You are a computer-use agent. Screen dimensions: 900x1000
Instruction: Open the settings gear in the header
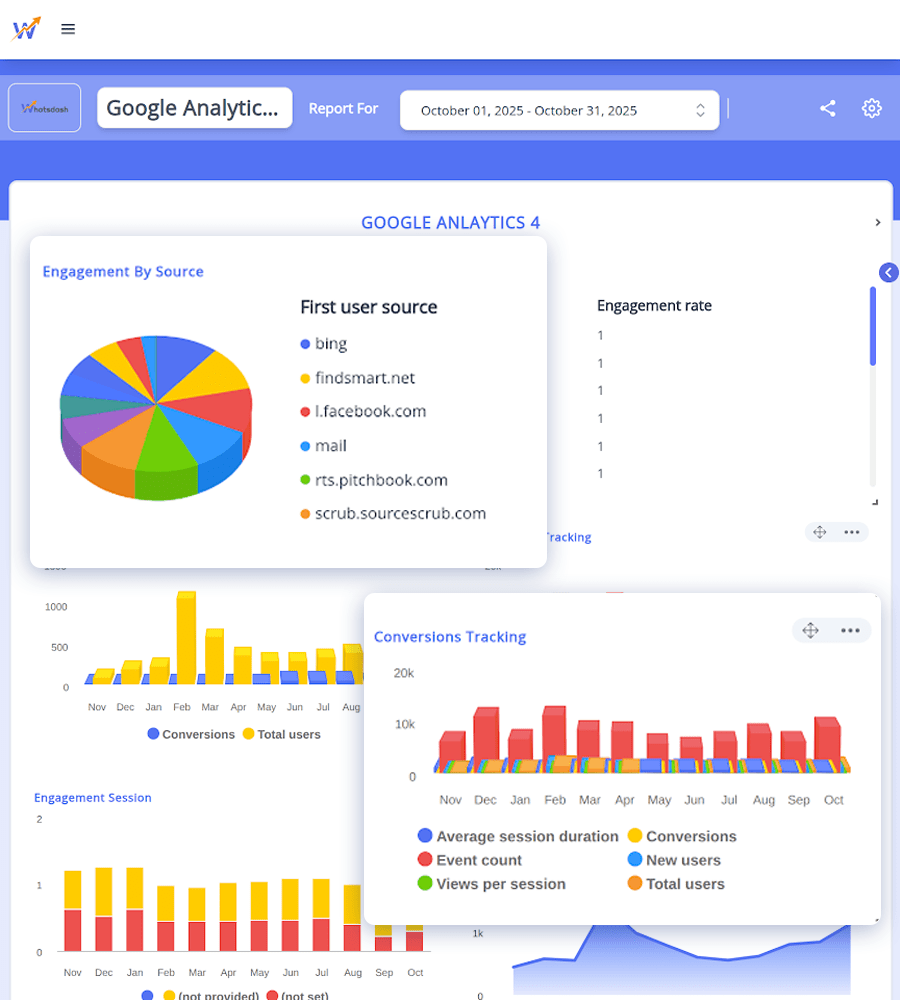[871, 108]
